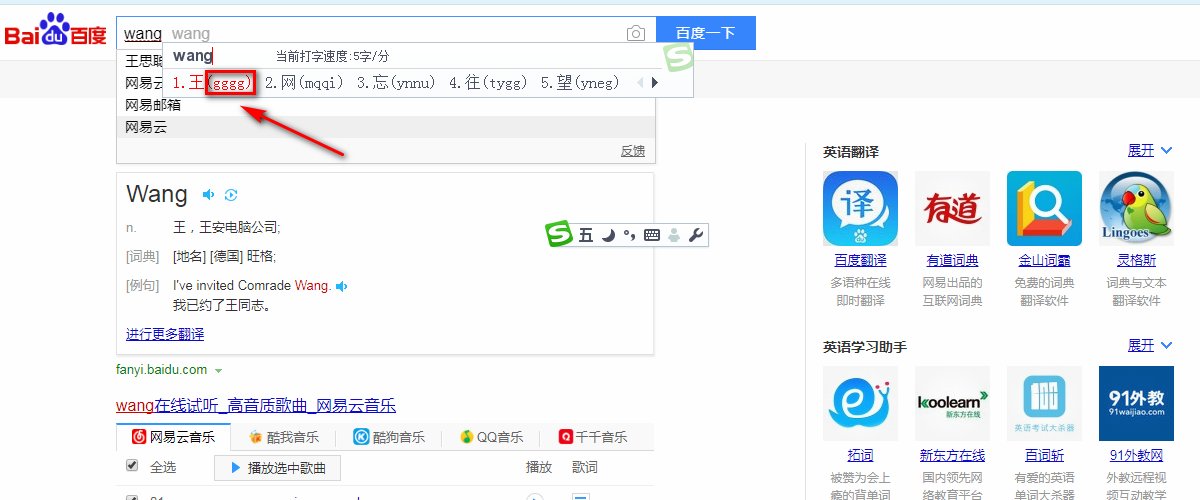Open the 灵格斯 text link
The width and height of the screenshot is (1200, 500).
pos(1136,260)
